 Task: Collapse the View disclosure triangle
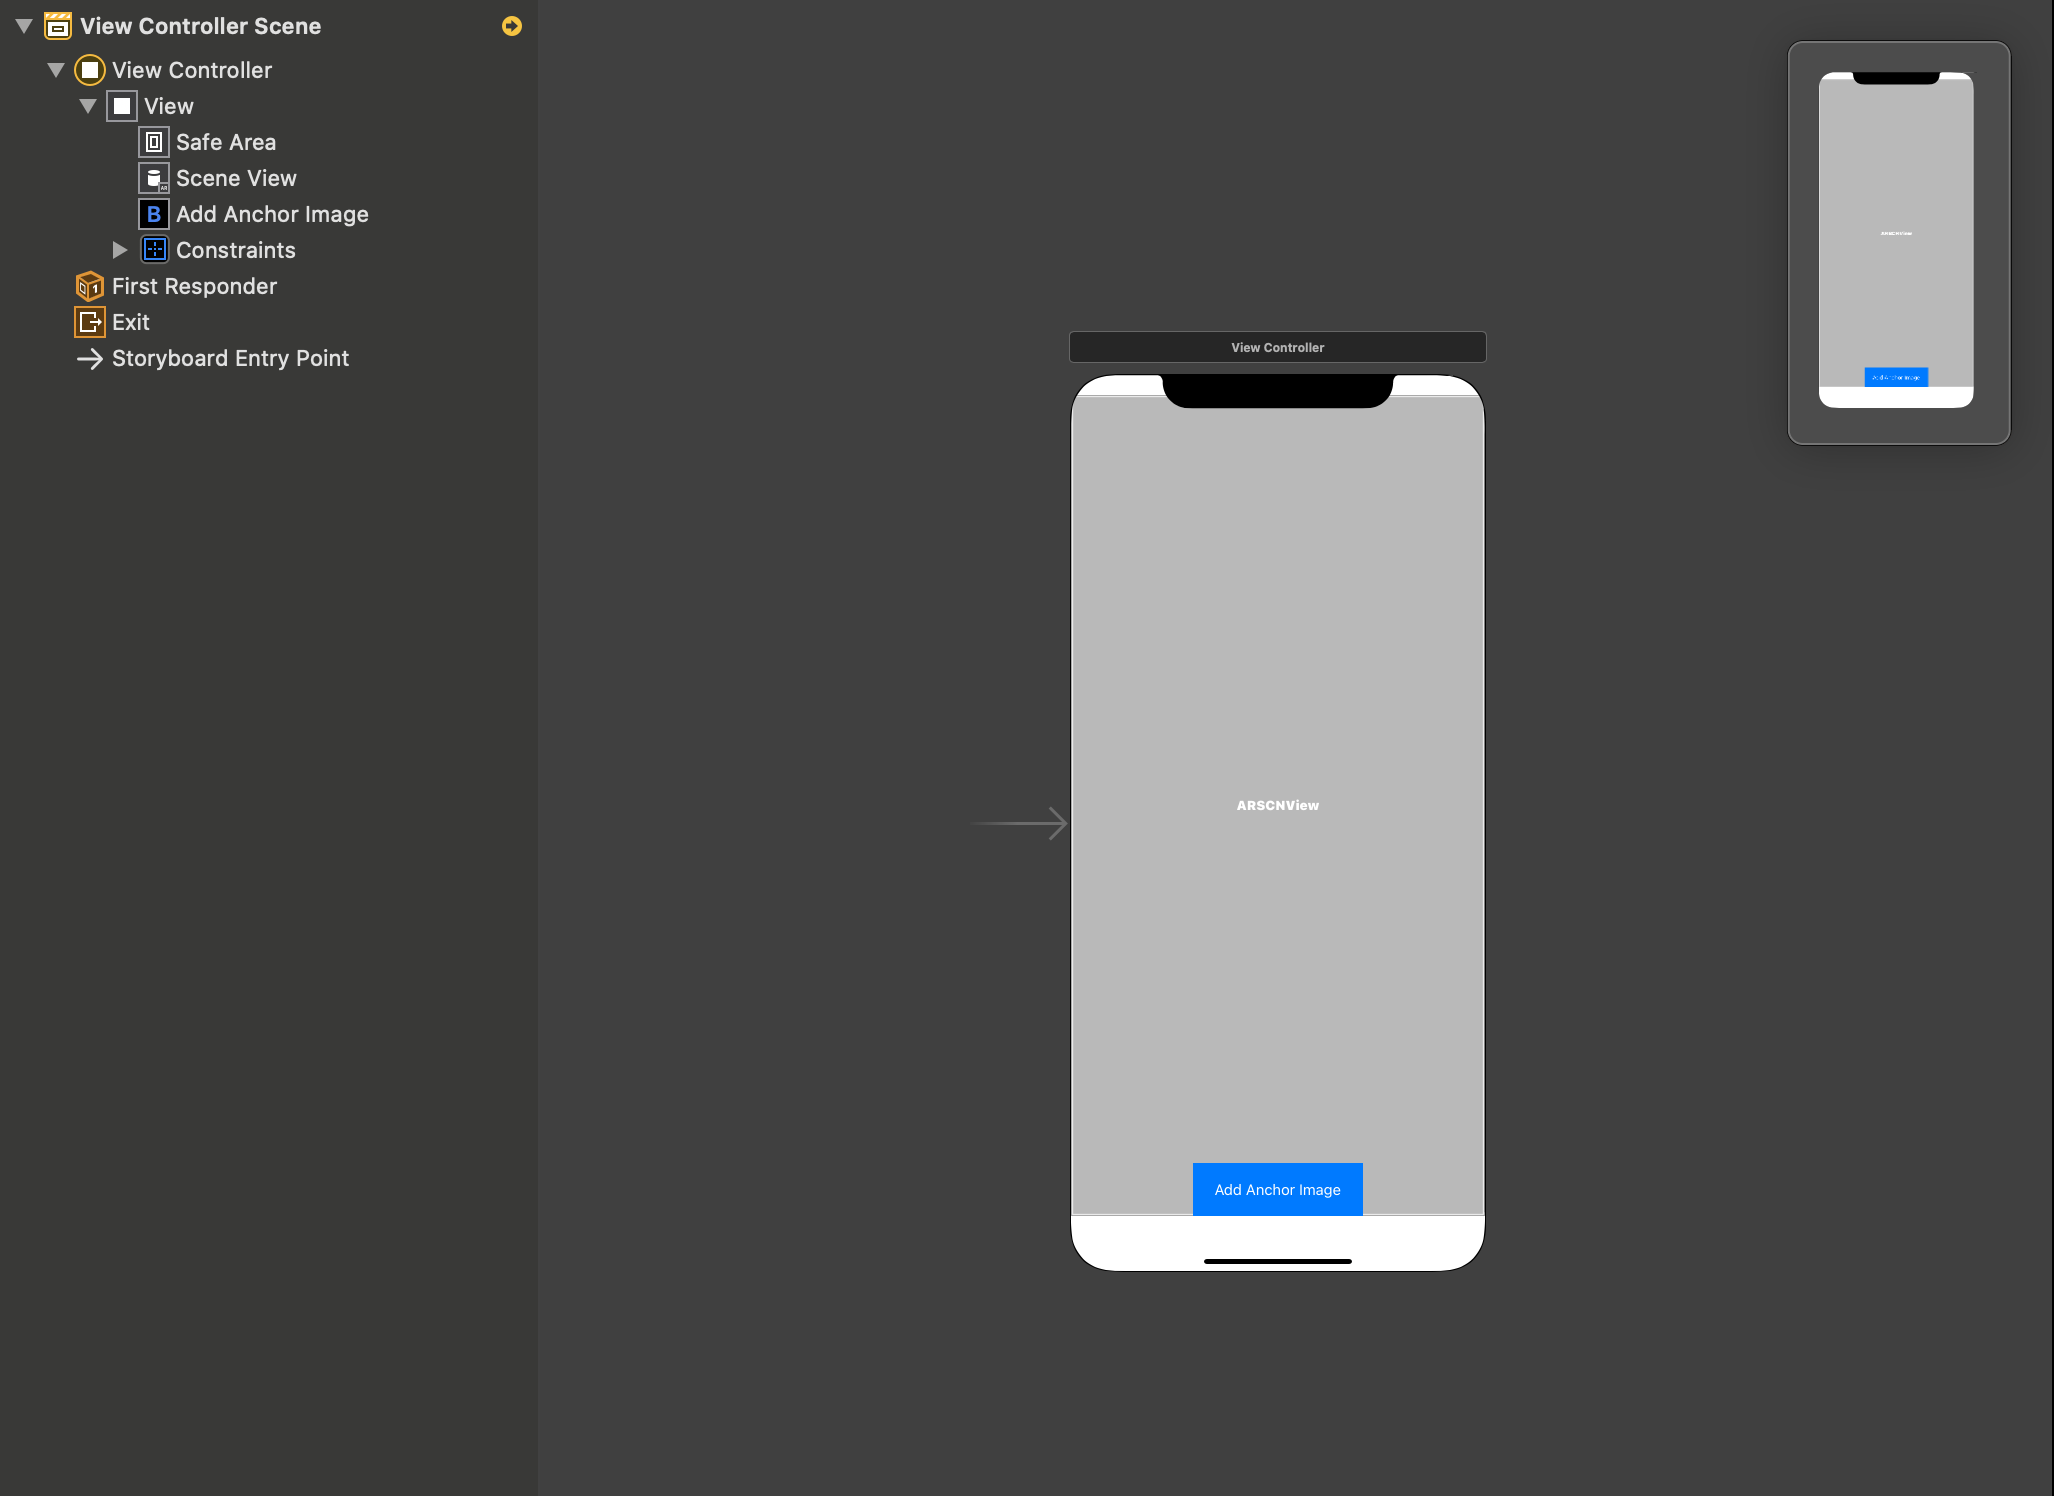coord(88,106)
